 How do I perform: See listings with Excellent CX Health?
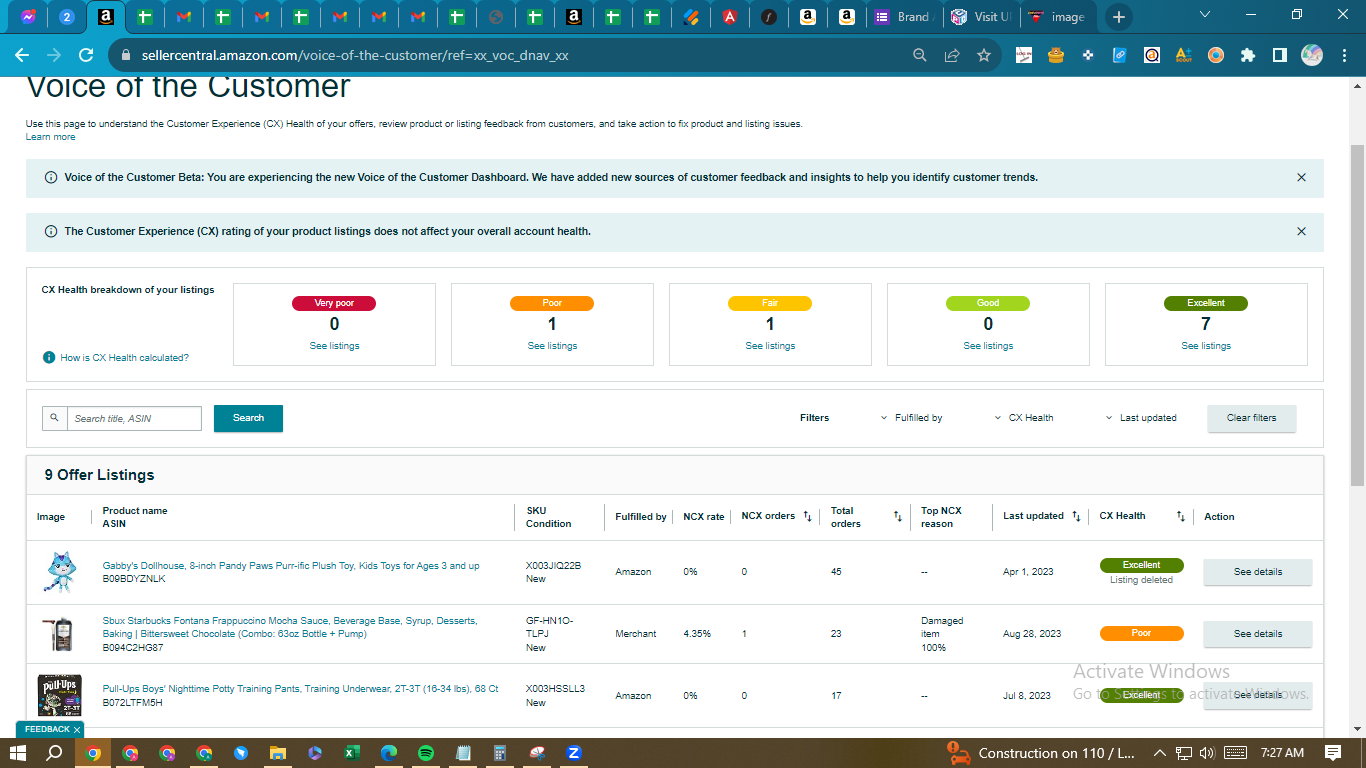point(1206,346)
